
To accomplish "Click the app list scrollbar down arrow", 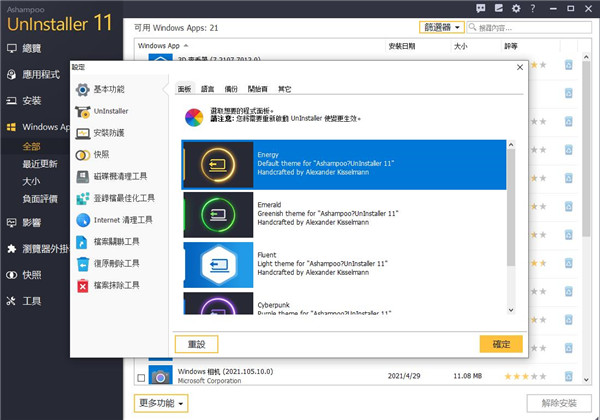I will pyautogui.click(x=586, y=379).
